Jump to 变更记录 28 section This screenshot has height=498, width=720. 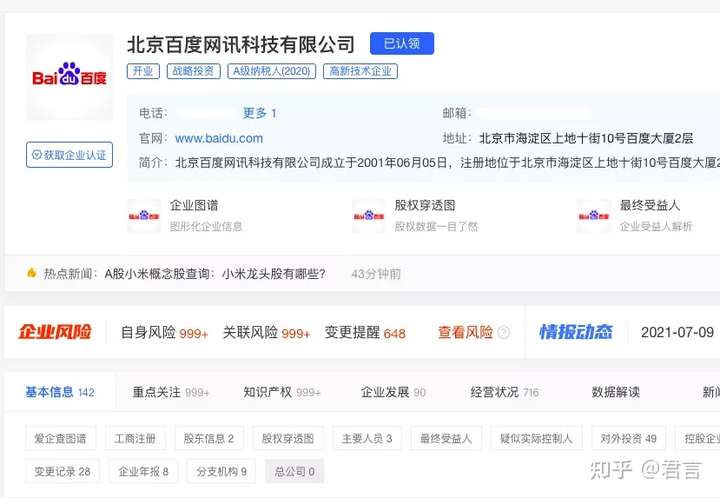(x=62, y=471)
